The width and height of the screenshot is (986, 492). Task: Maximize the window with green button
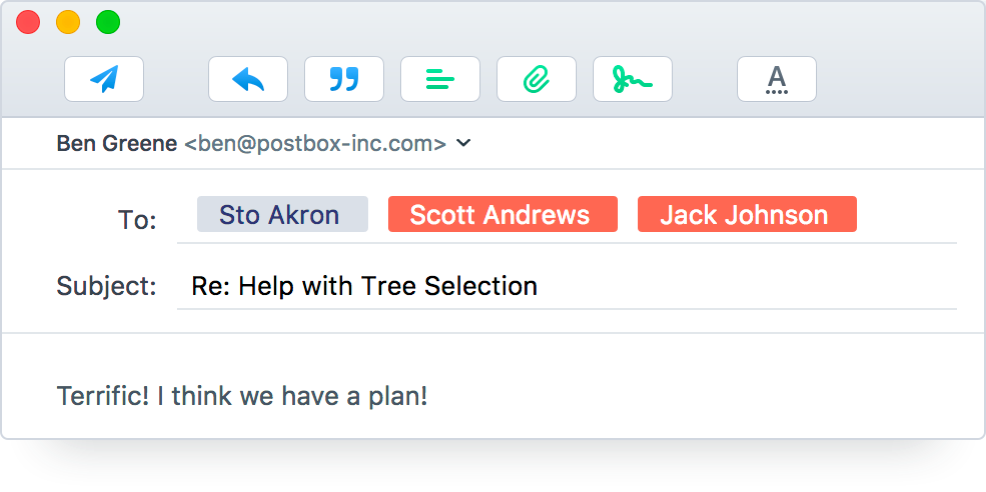tap(107, 22)
